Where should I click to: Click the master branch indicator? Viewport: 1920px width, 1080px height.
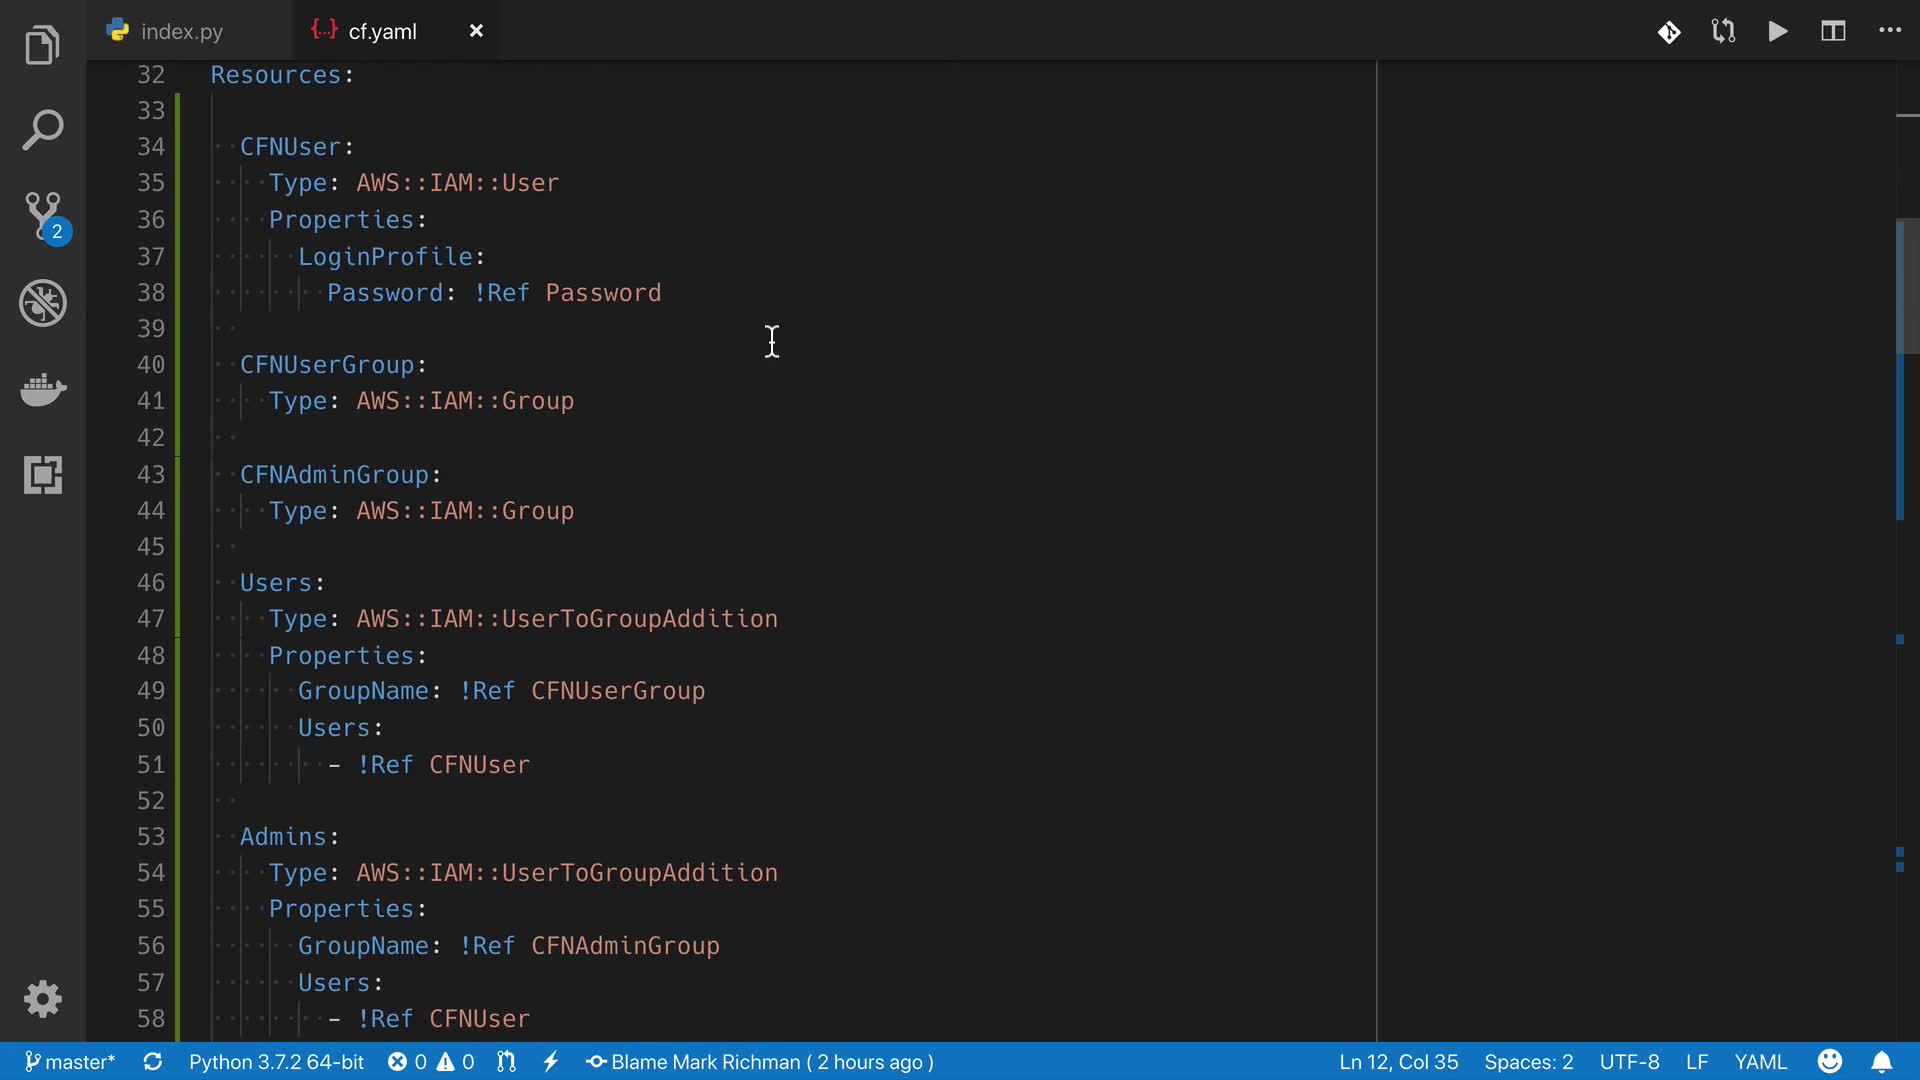tap(70, 1062)
